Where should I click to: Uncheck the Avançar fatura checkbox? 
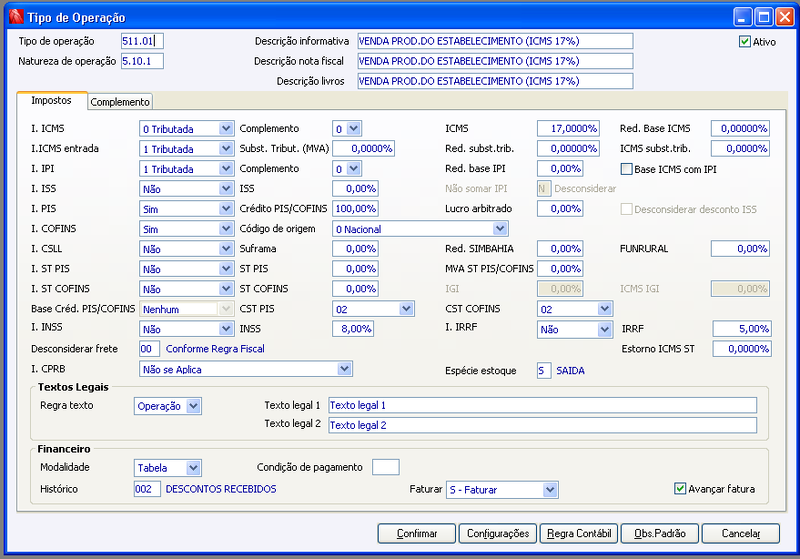pyautogui.click(x=680, y=489)
